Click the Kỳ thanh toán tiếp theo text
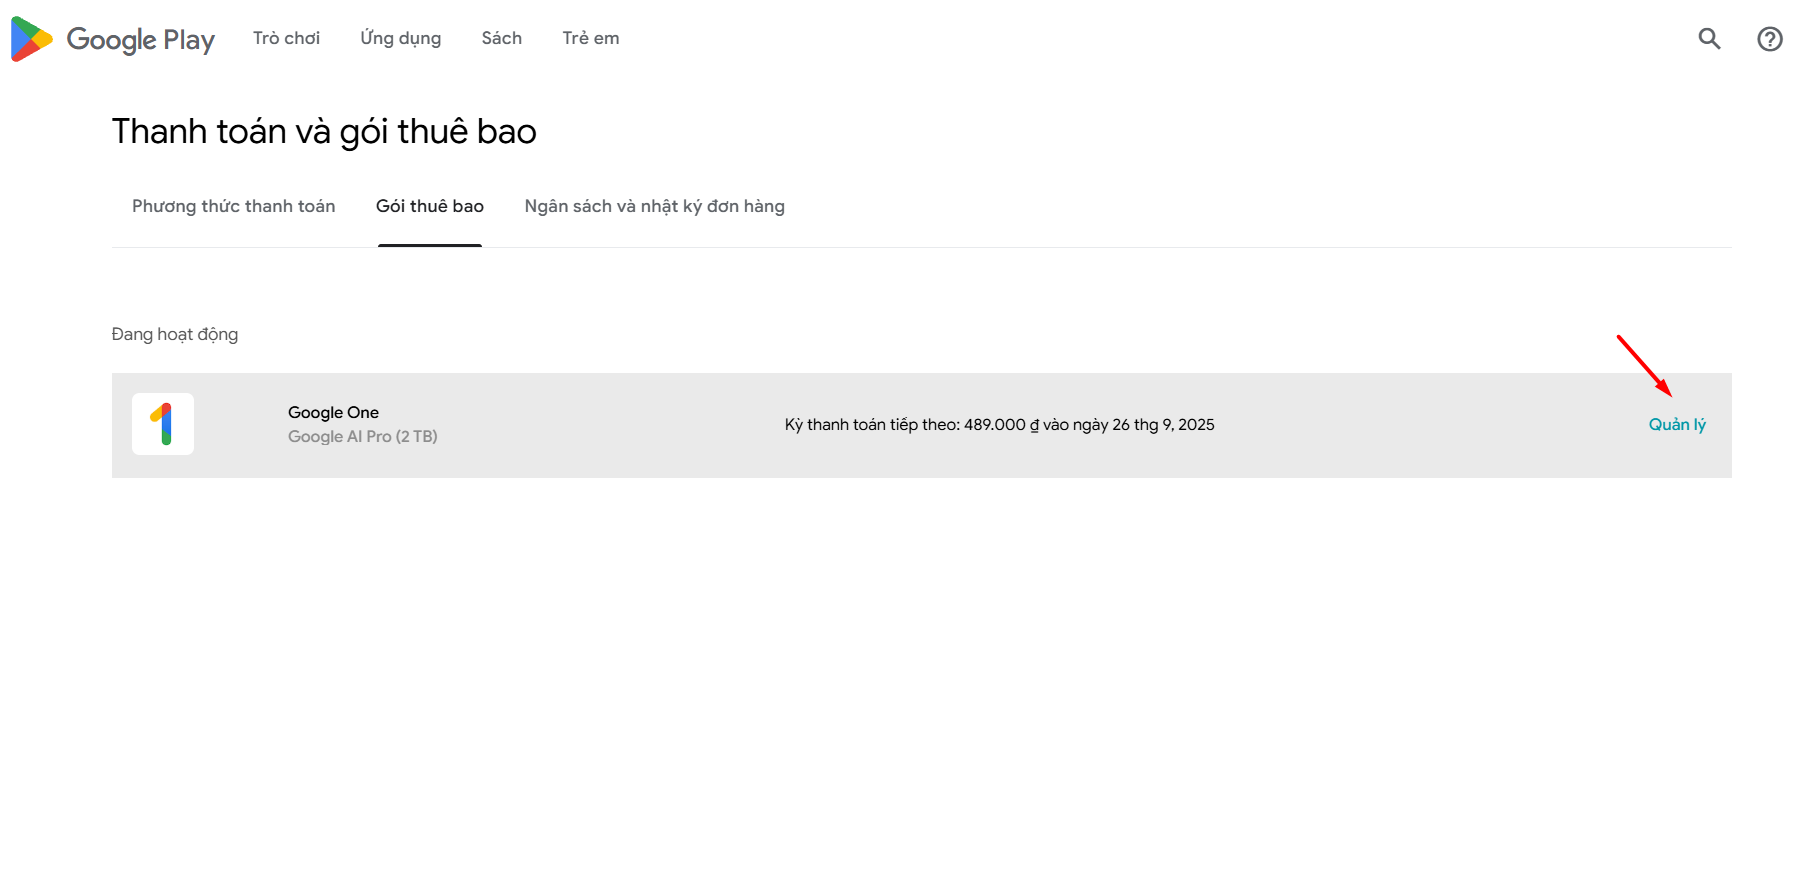The image size is (1793, 895). tap(999, 425)
